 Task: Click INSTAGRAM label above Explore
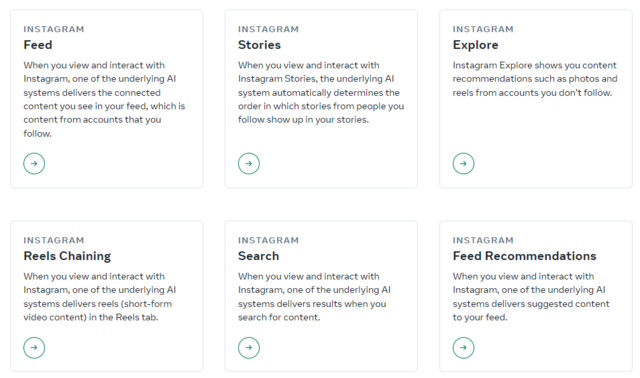483,29
